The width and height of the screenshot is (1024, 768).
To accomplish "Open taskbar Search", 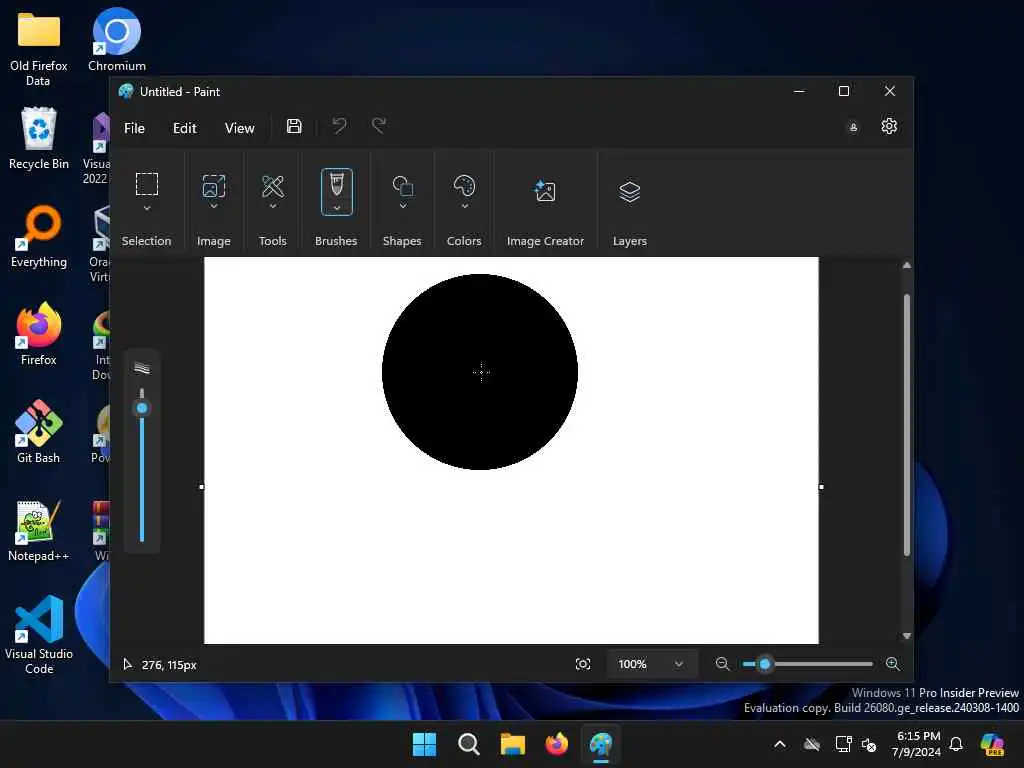I will click(x=469, y=744).
